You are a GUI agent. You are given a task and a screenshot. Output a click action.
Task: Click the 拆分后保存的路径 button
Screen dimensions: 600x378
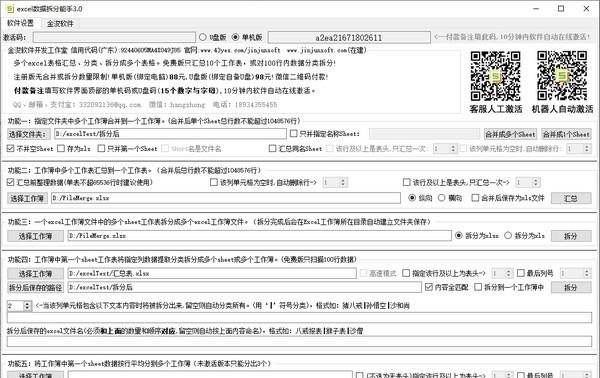click(x=36, y=287)
